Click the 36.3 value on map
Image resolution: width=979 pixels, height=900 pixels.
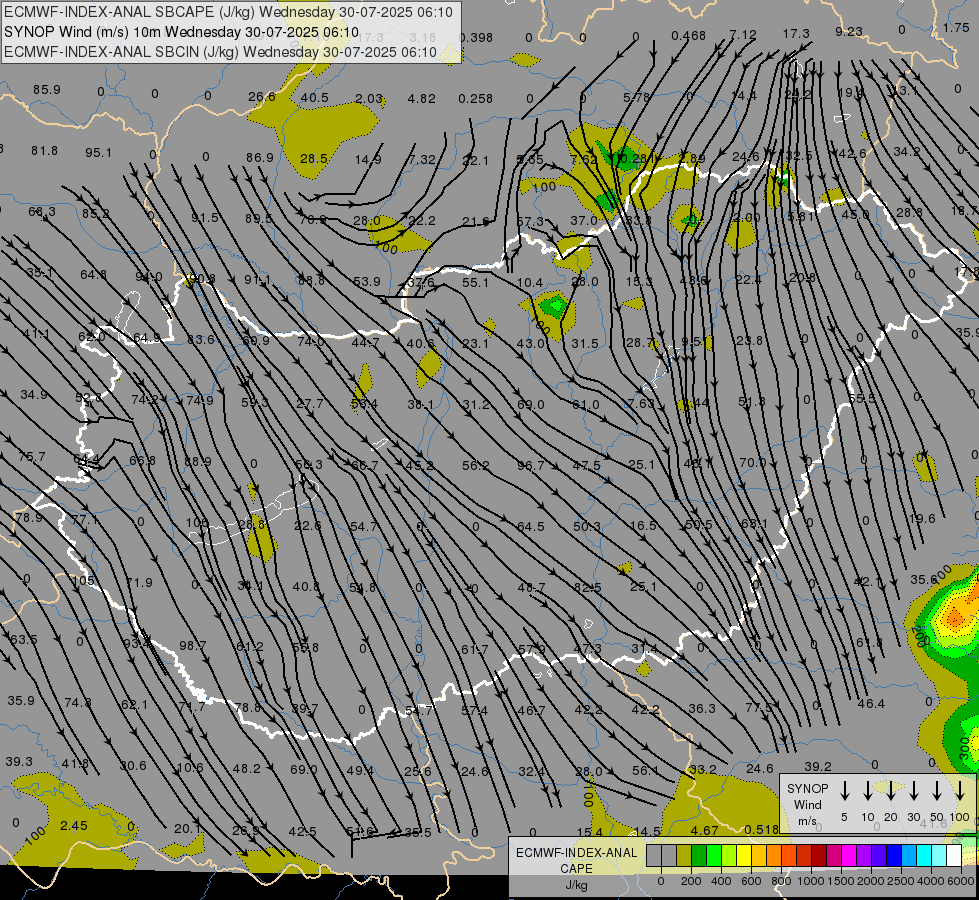click(702, 708)
